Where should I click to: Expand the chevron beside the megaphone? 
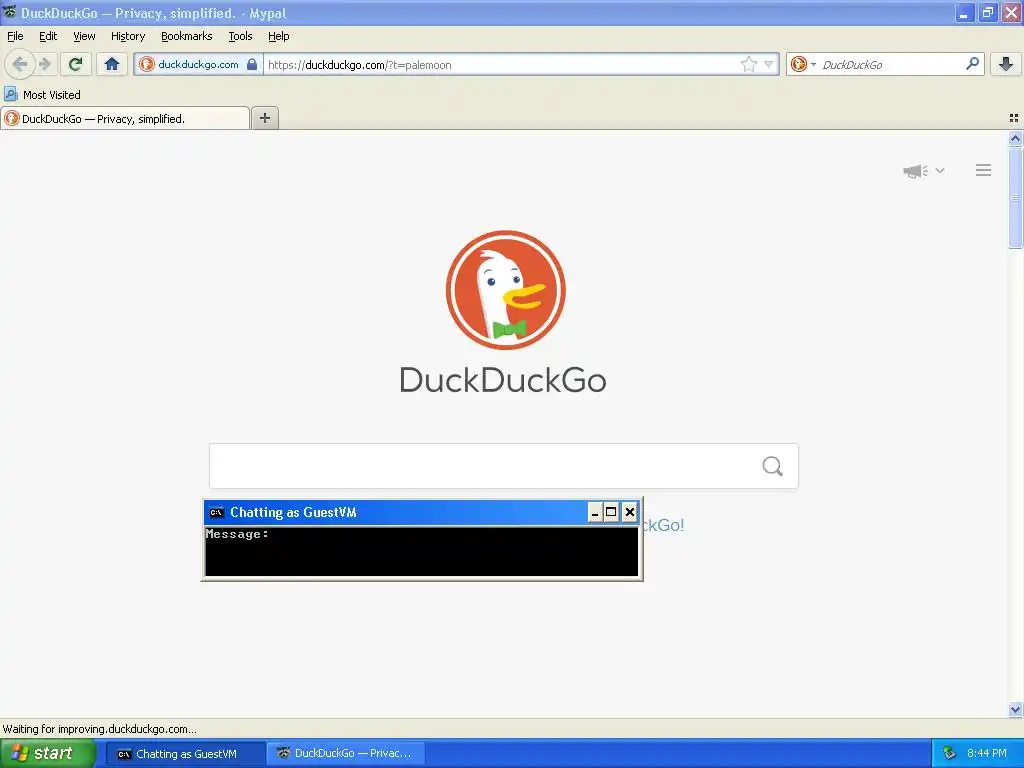click(x=940, y=170)
